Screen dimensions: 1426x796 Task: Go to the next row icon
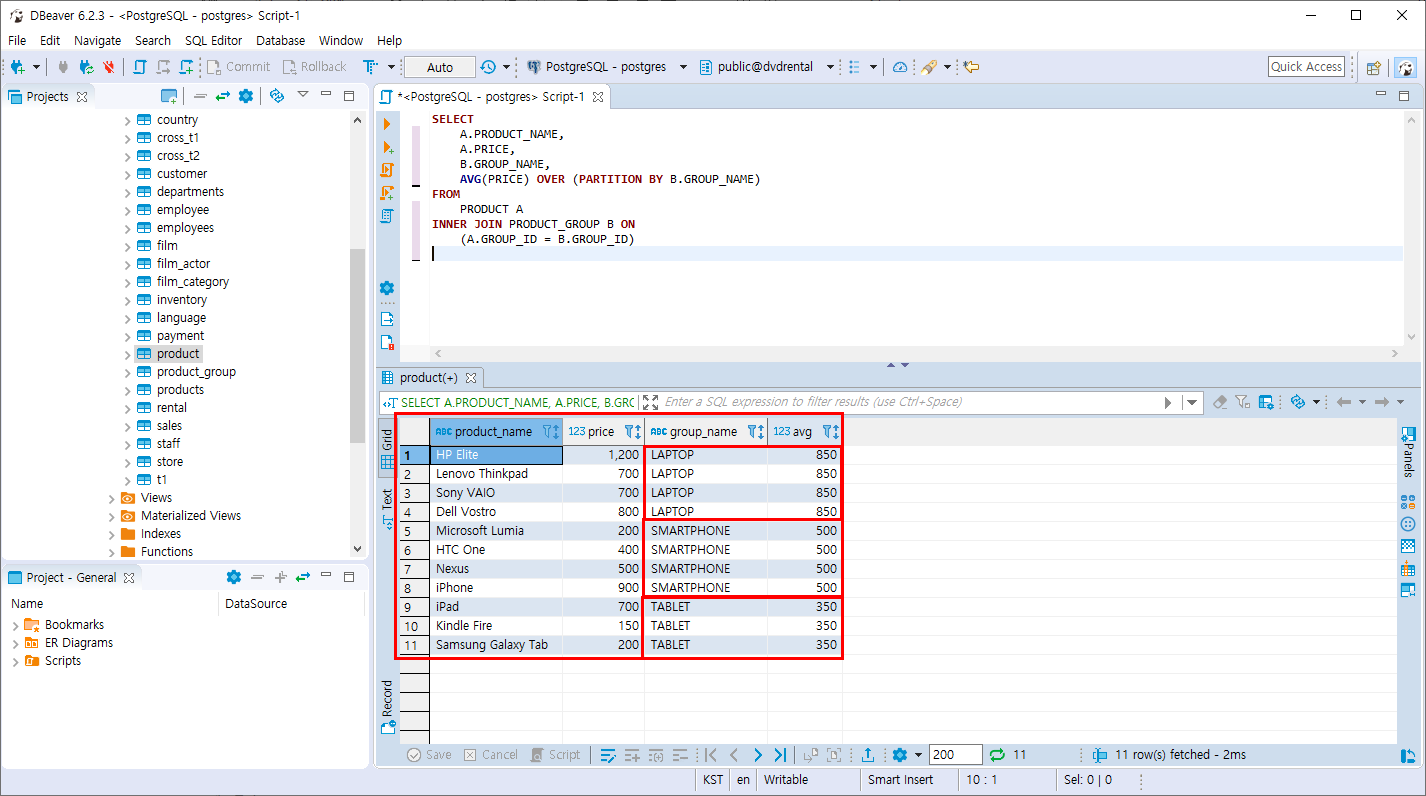tap(758, 755)
